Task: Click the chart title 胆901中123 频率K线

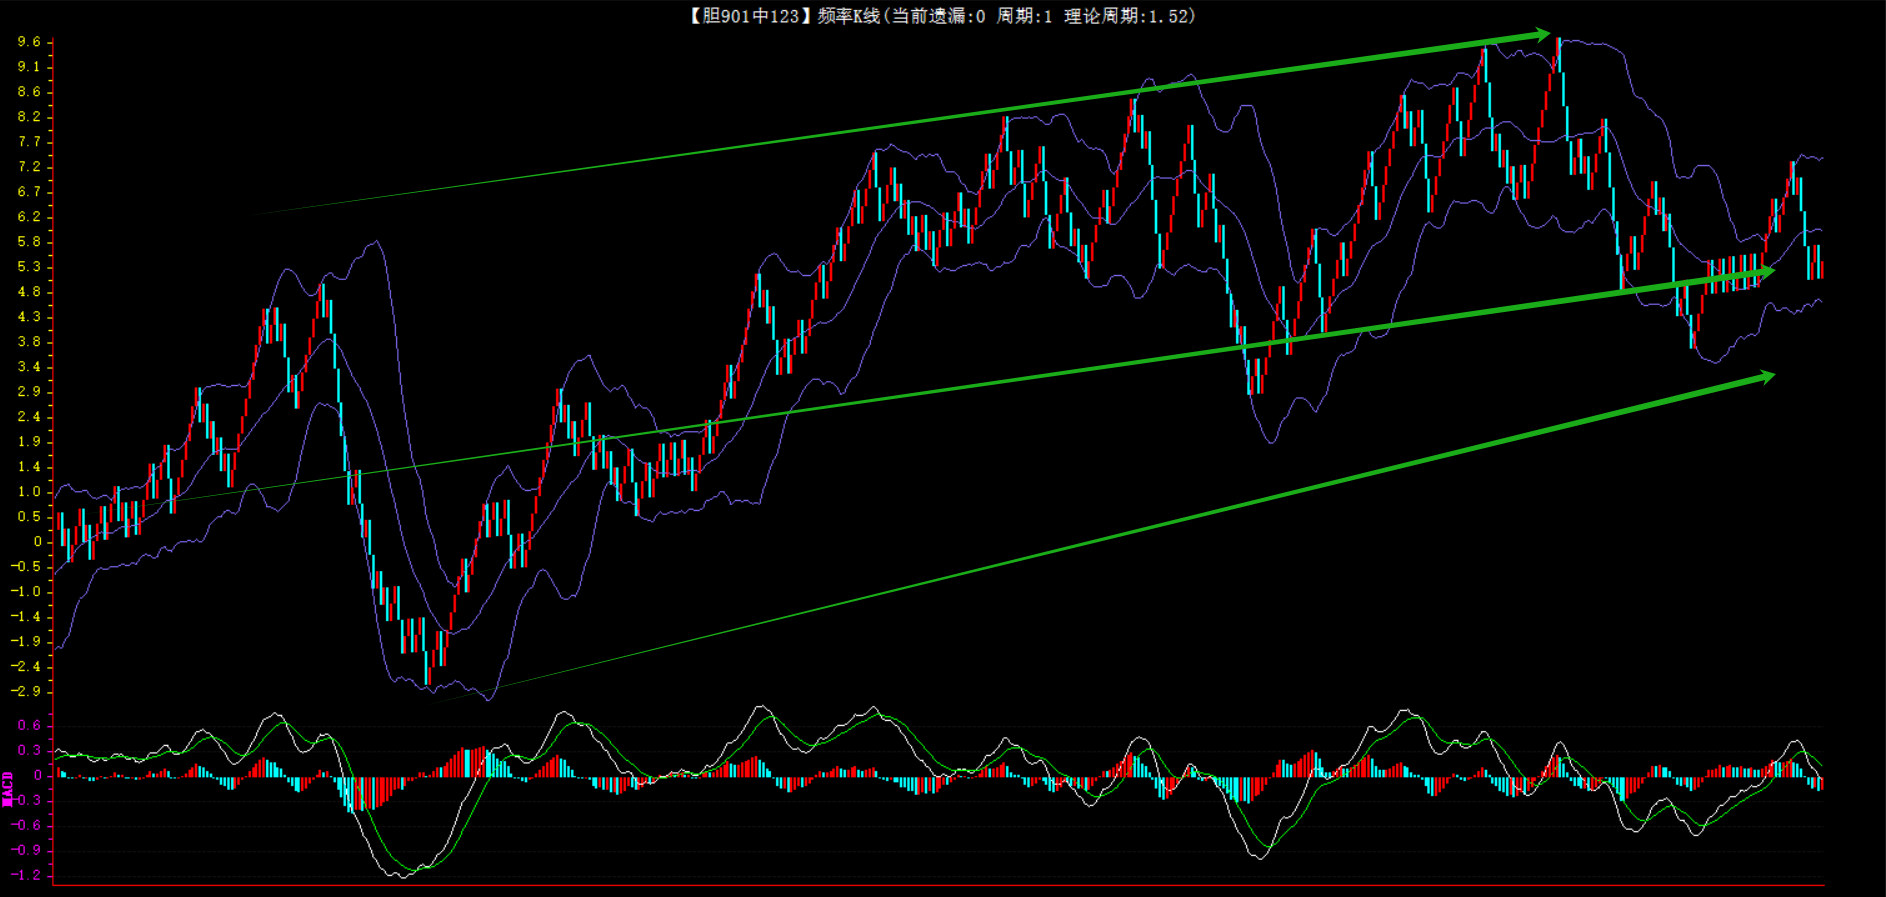Action: click(x=784, y=16)
